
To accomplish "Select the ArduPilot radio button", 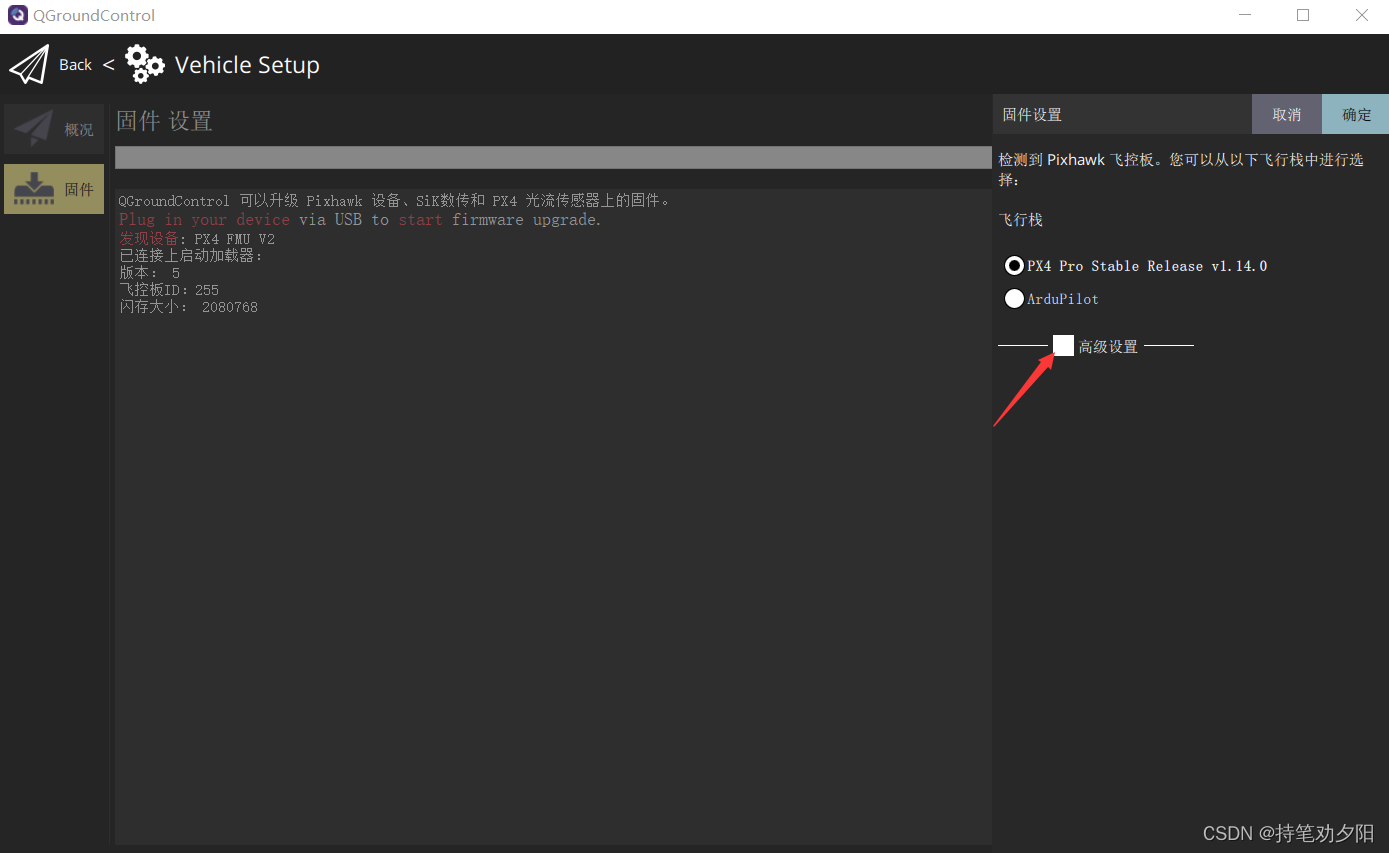I will tap(1014, 299).
